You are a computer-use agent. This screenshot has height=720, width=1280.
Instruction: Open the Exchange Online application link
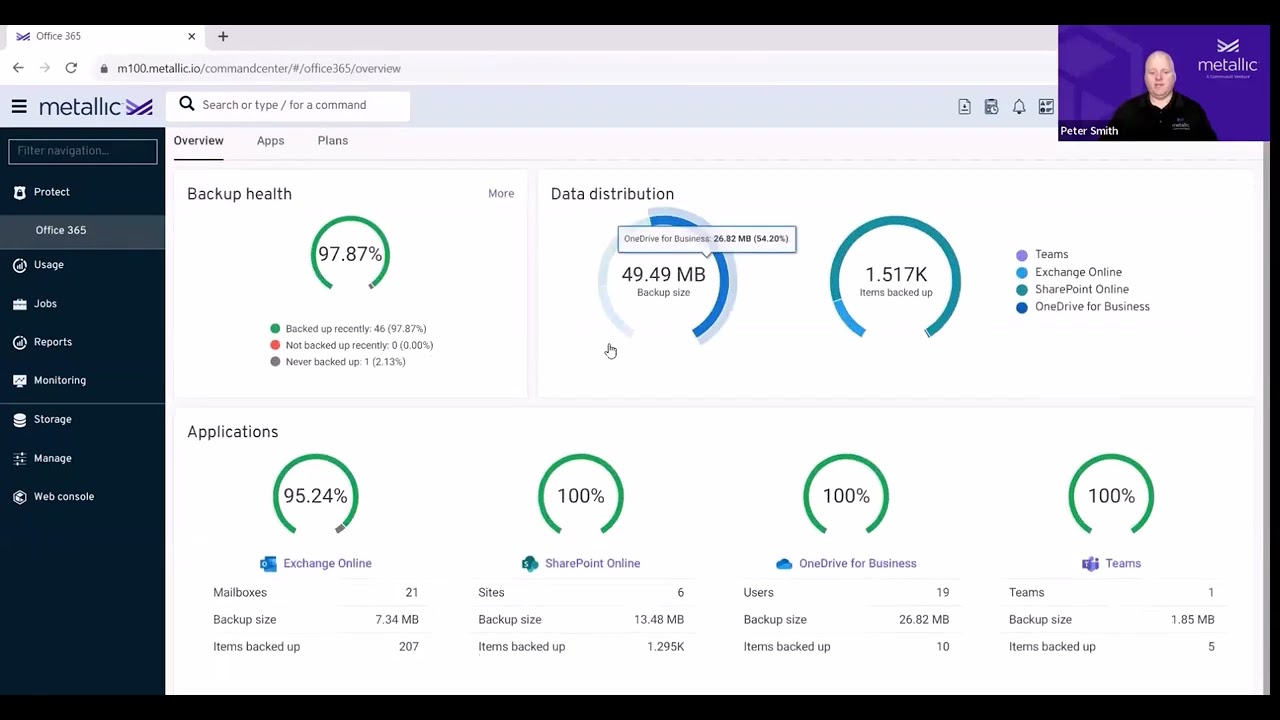click(x=327, y=563)
